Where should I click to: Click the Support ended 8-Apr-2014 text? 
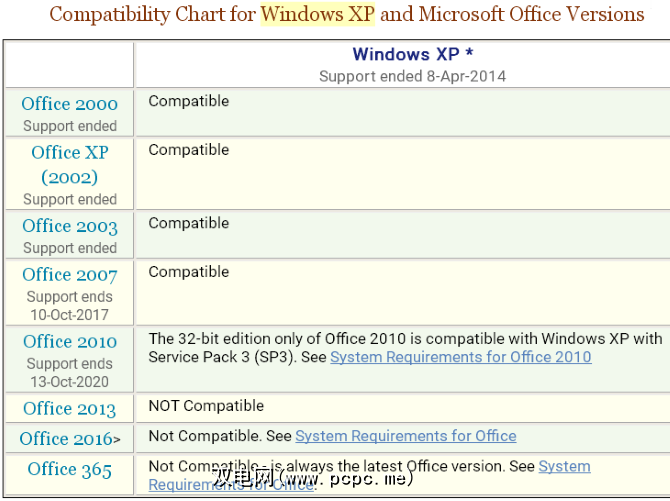tap(412, 76)
